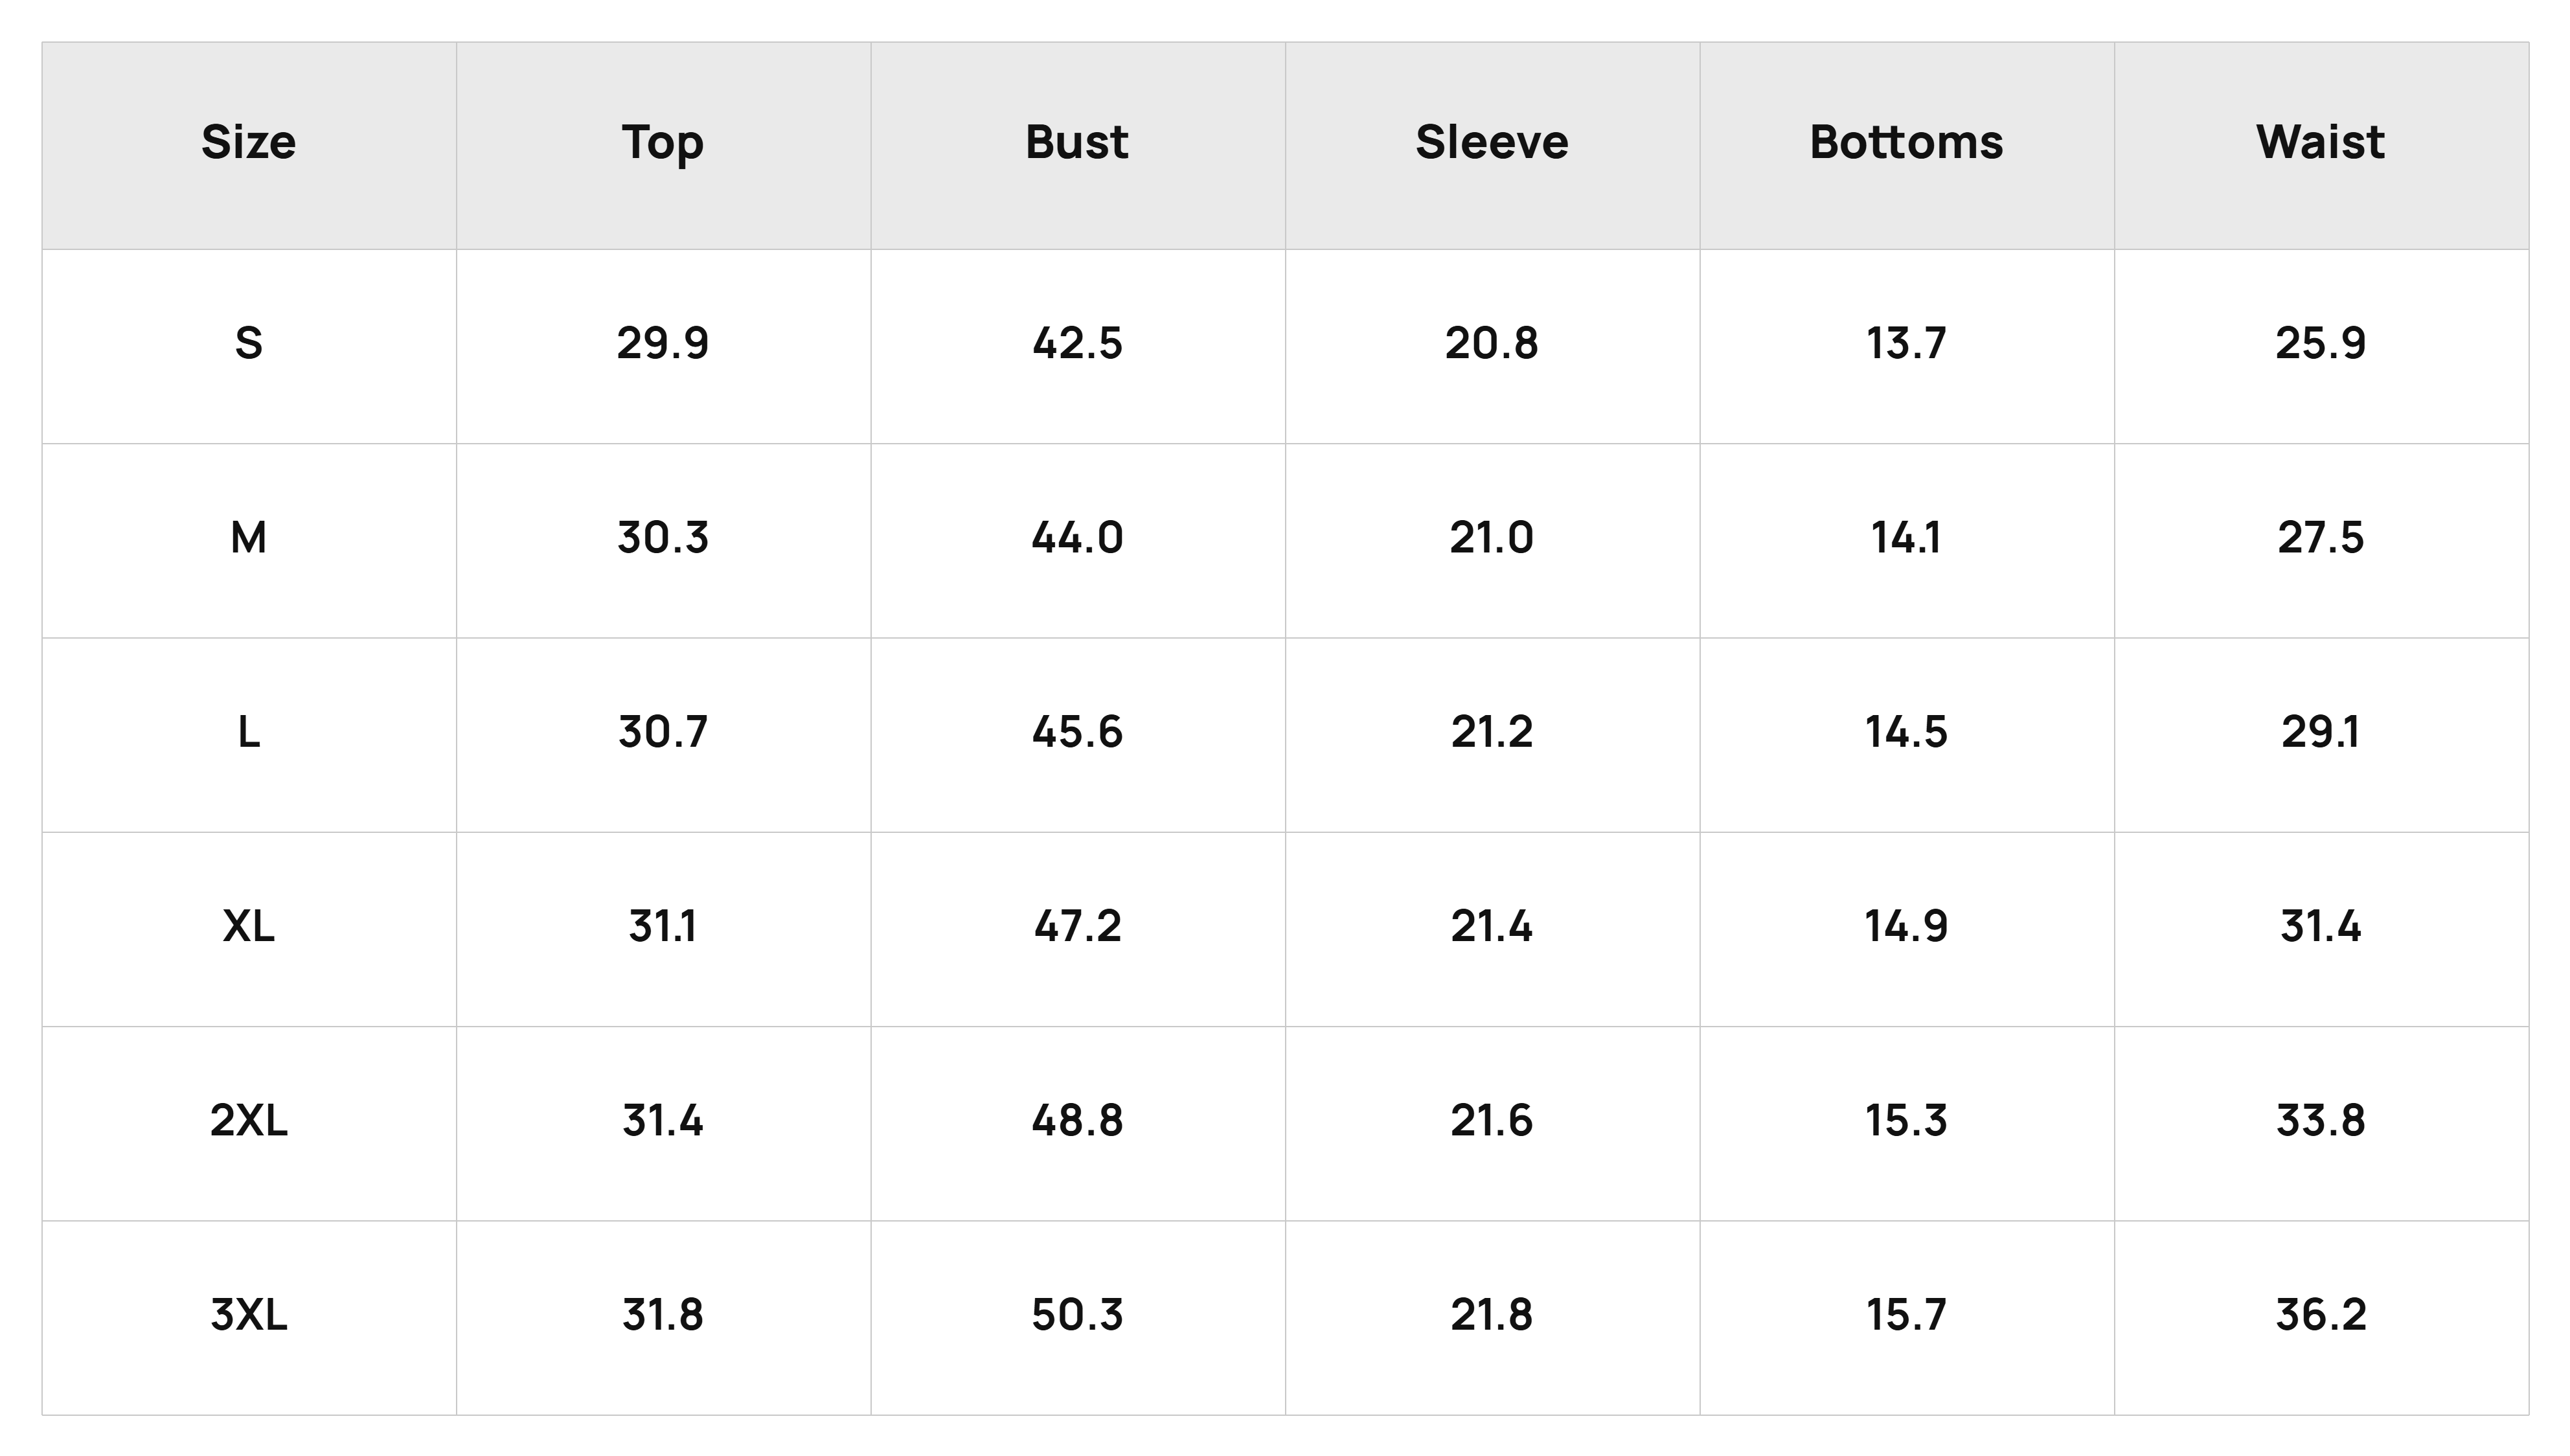Click the 42.5 bust value for S

(x=1077, y=344)
